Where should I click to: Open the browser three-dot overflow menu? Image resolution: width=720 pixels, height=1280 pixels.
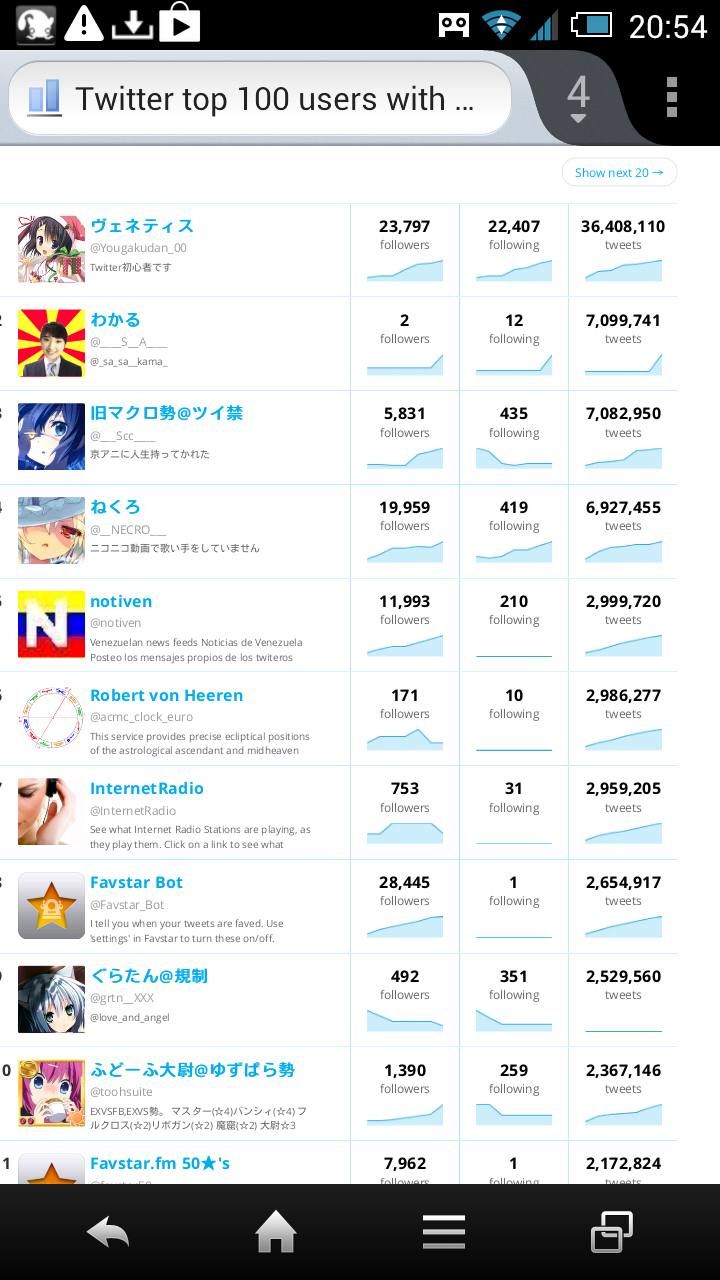point(672,97)
